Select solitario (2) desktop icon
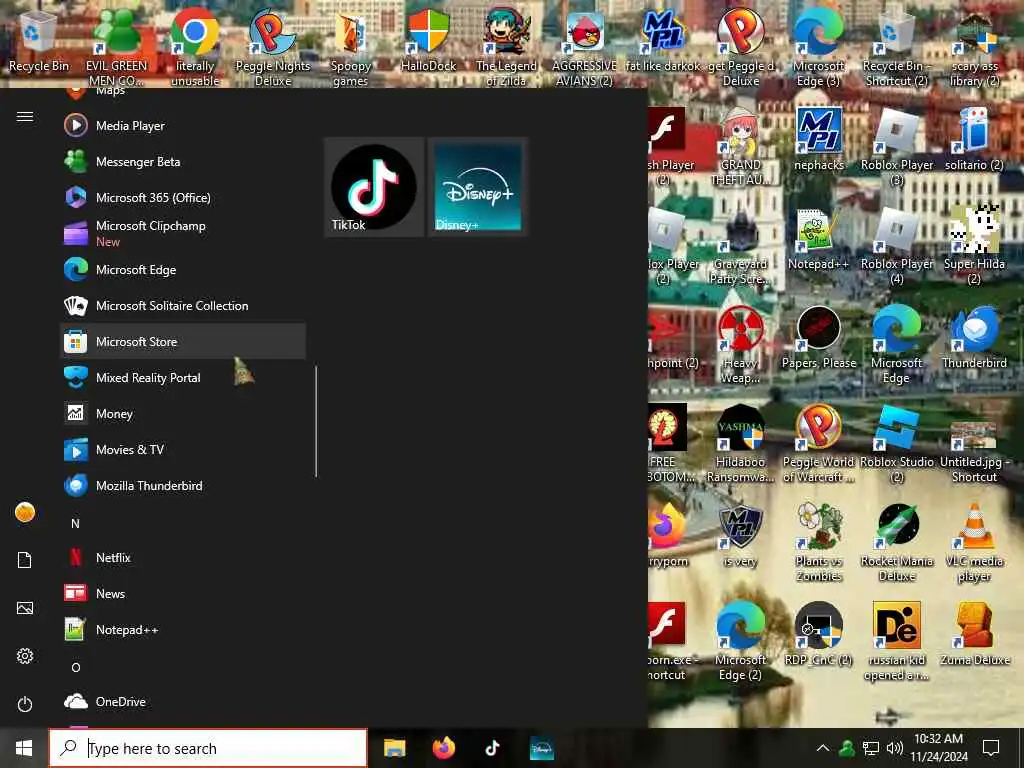 point(974,139)
